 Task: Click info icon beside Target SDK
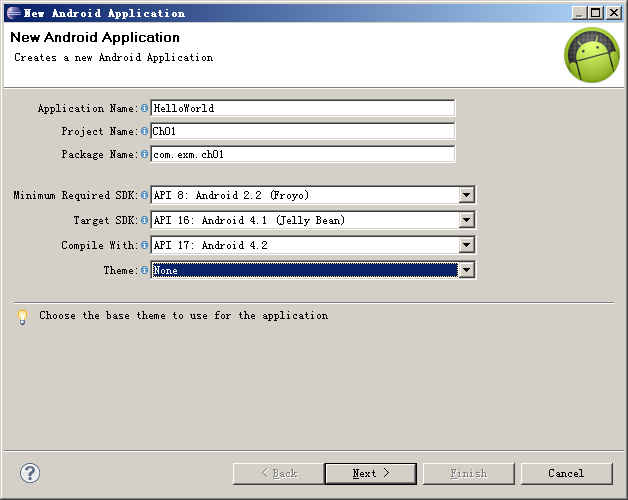point(144,220)
